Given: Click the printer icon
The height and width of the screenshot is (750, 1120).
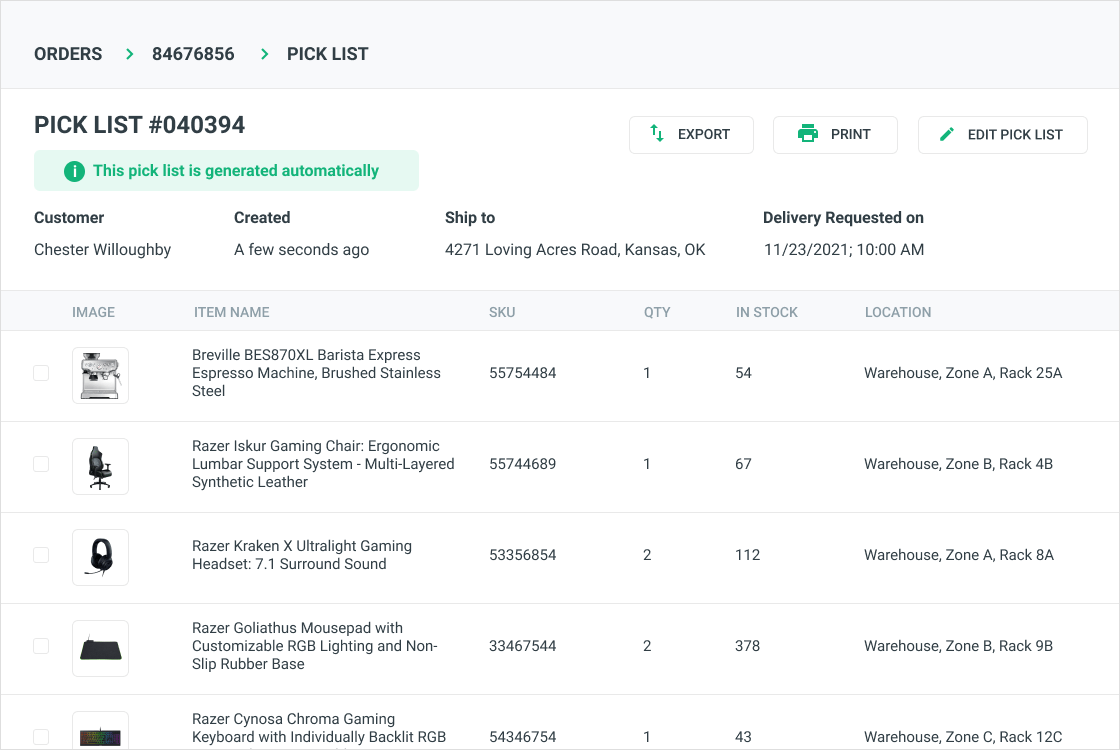Looking at the screenshot, I should click(x=808, y=134).
